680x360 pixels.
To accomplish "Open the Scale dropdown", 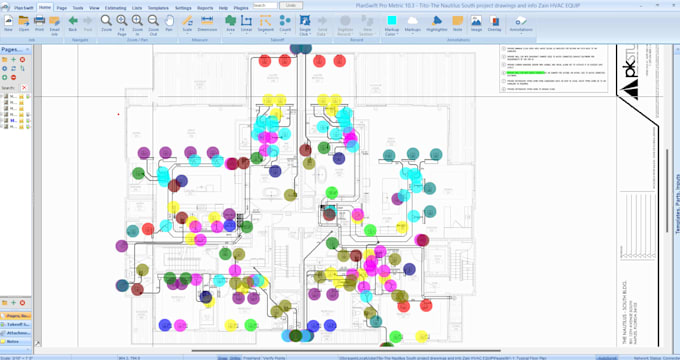I will click(187, 33).
